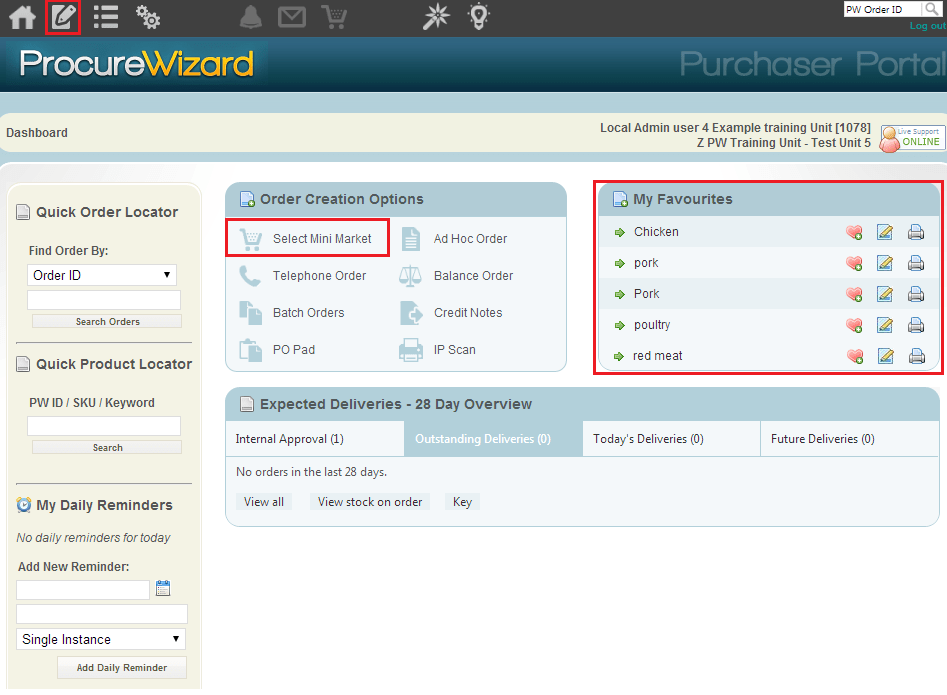Open the Batch Orders option
The height and width of the screenshot is (695, 947).
[307, 312]
